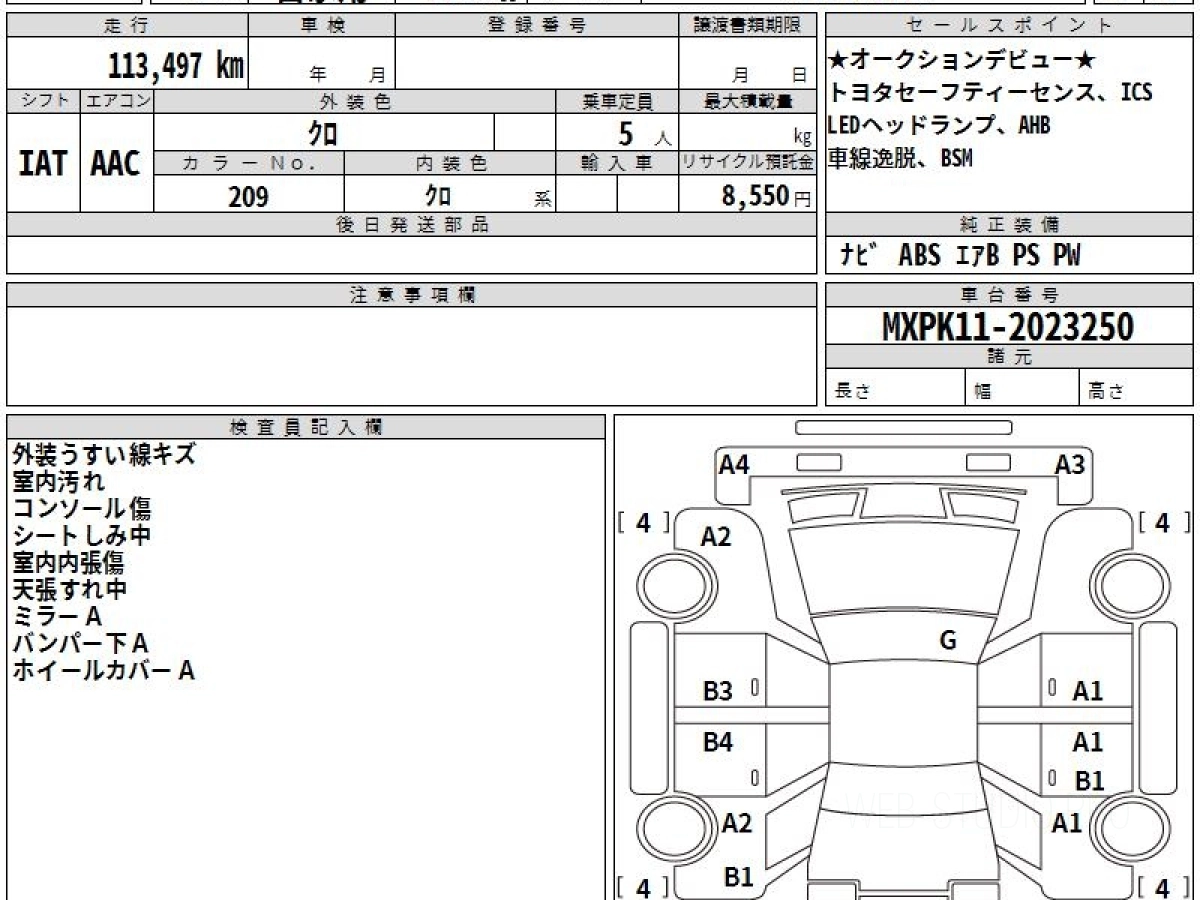The image size is (1200, 900).
Task: Click the front-right wheel circle in diagram
Action: point(1123,583)
